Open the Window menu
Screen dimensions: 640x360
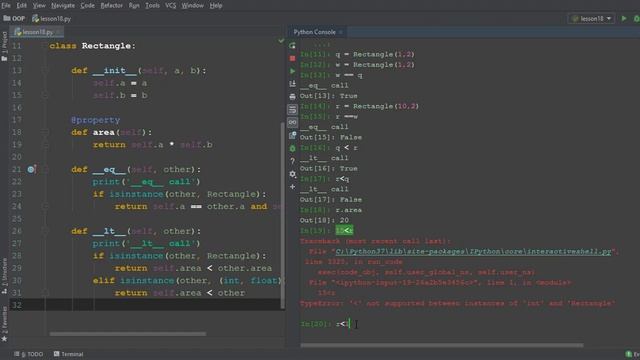192,5
